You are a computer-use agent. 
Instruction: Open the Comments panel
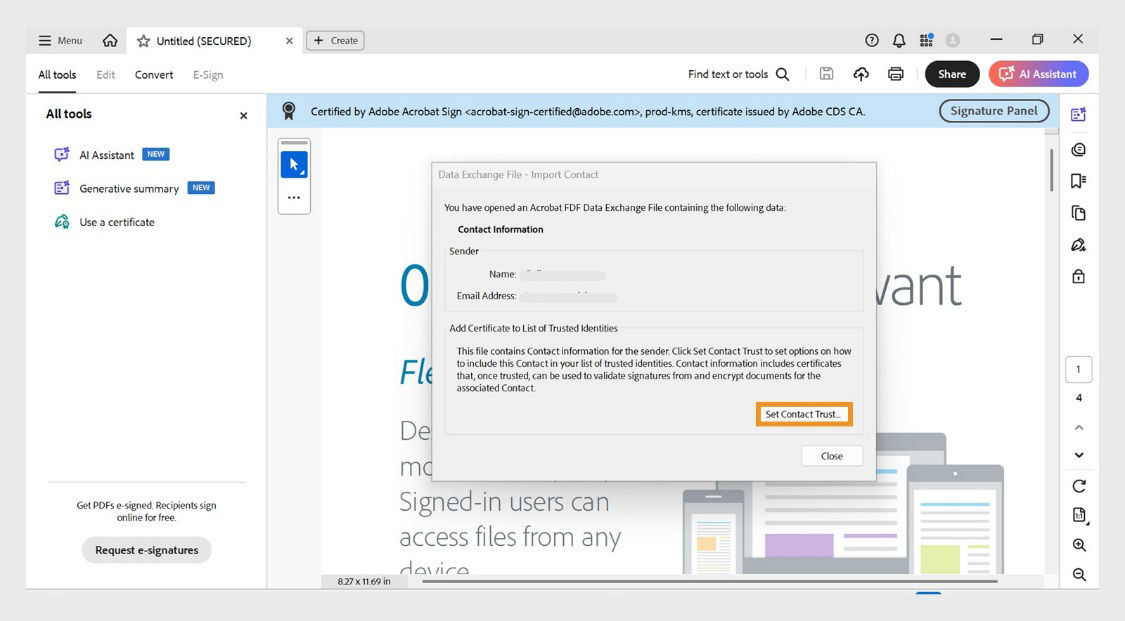click(1078, 149)
